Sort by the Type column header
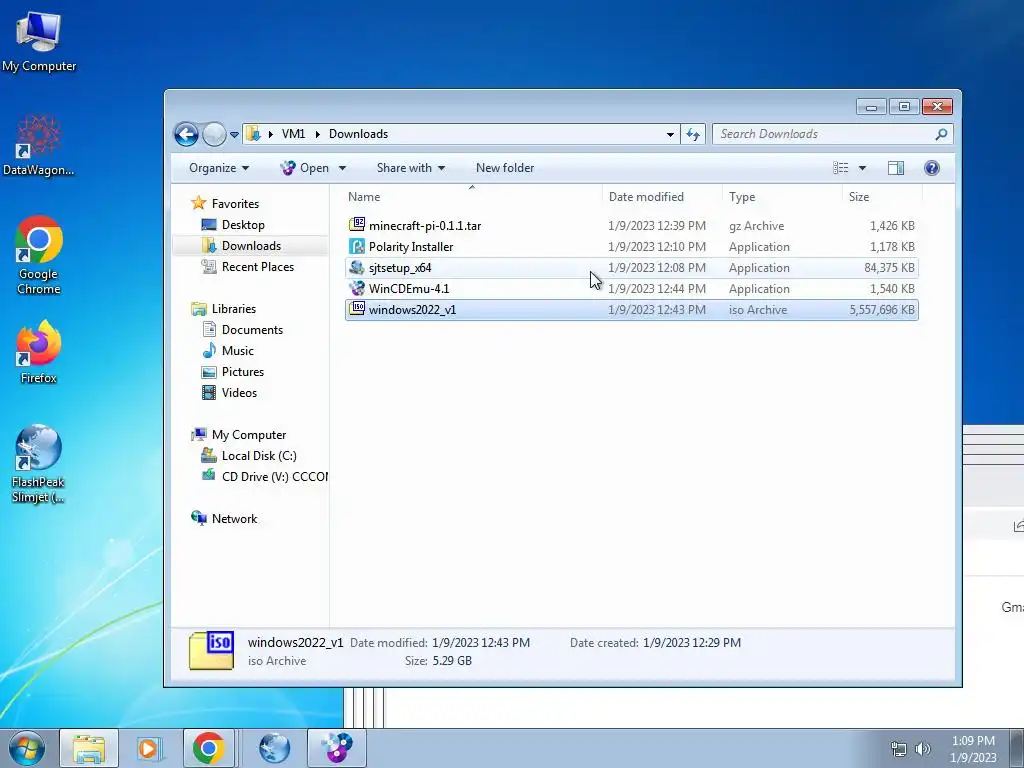The width and height of the screenshot is (1024, 768). (x=782, y=197)
